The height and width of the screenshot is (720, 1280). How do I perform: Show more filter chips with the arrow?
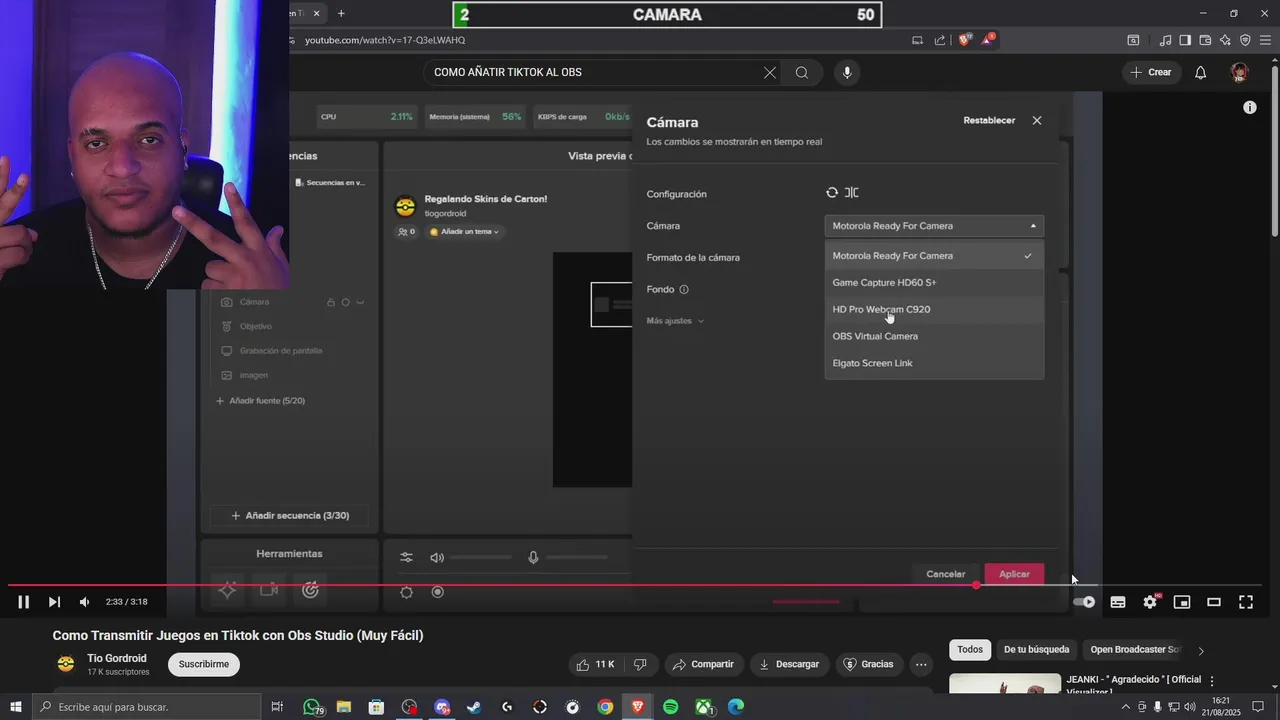point(1201,651)
